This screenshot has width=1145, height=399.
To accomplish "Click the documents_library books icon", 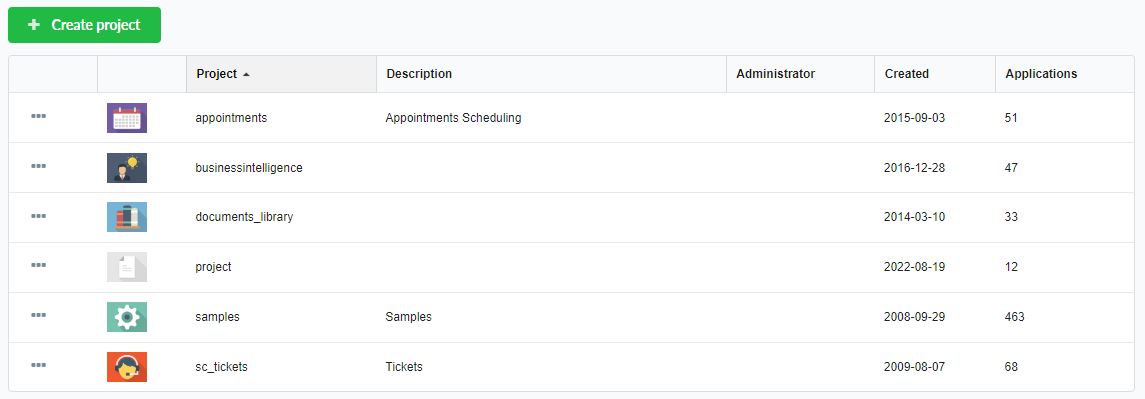I will [x=127, y=217].
